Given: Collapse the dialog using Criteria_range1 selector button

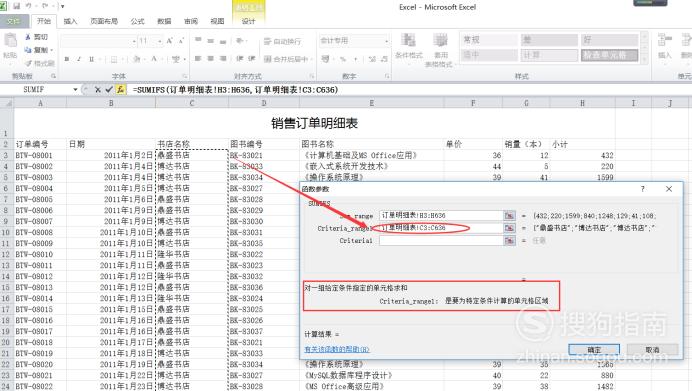Looking at the screenshot, I should click(x=509, y=228).
